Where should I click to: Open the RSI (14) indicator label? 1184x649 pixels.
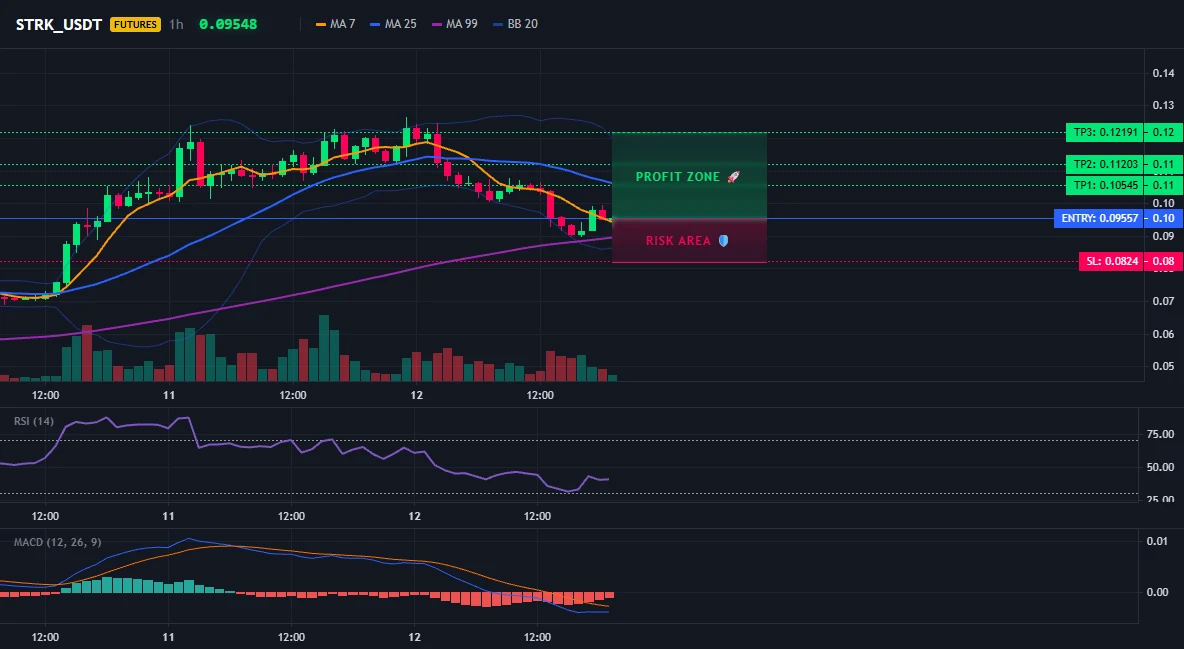[34, 421]
